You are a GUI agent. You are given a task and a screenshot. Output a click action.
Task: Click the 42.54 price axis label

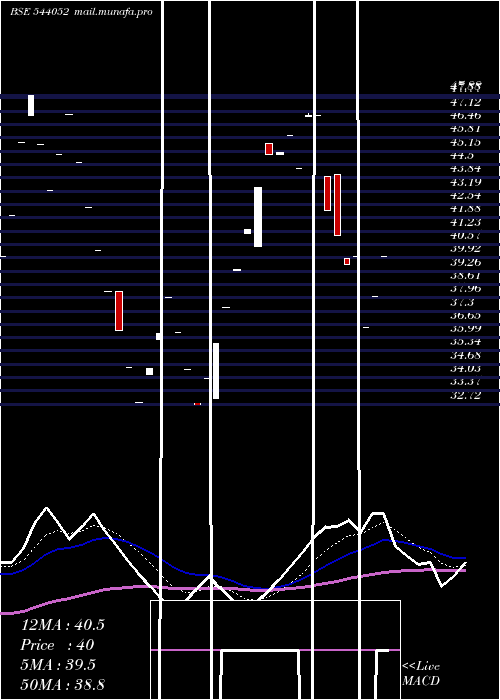pyautogui.click(x=466, y=196)
